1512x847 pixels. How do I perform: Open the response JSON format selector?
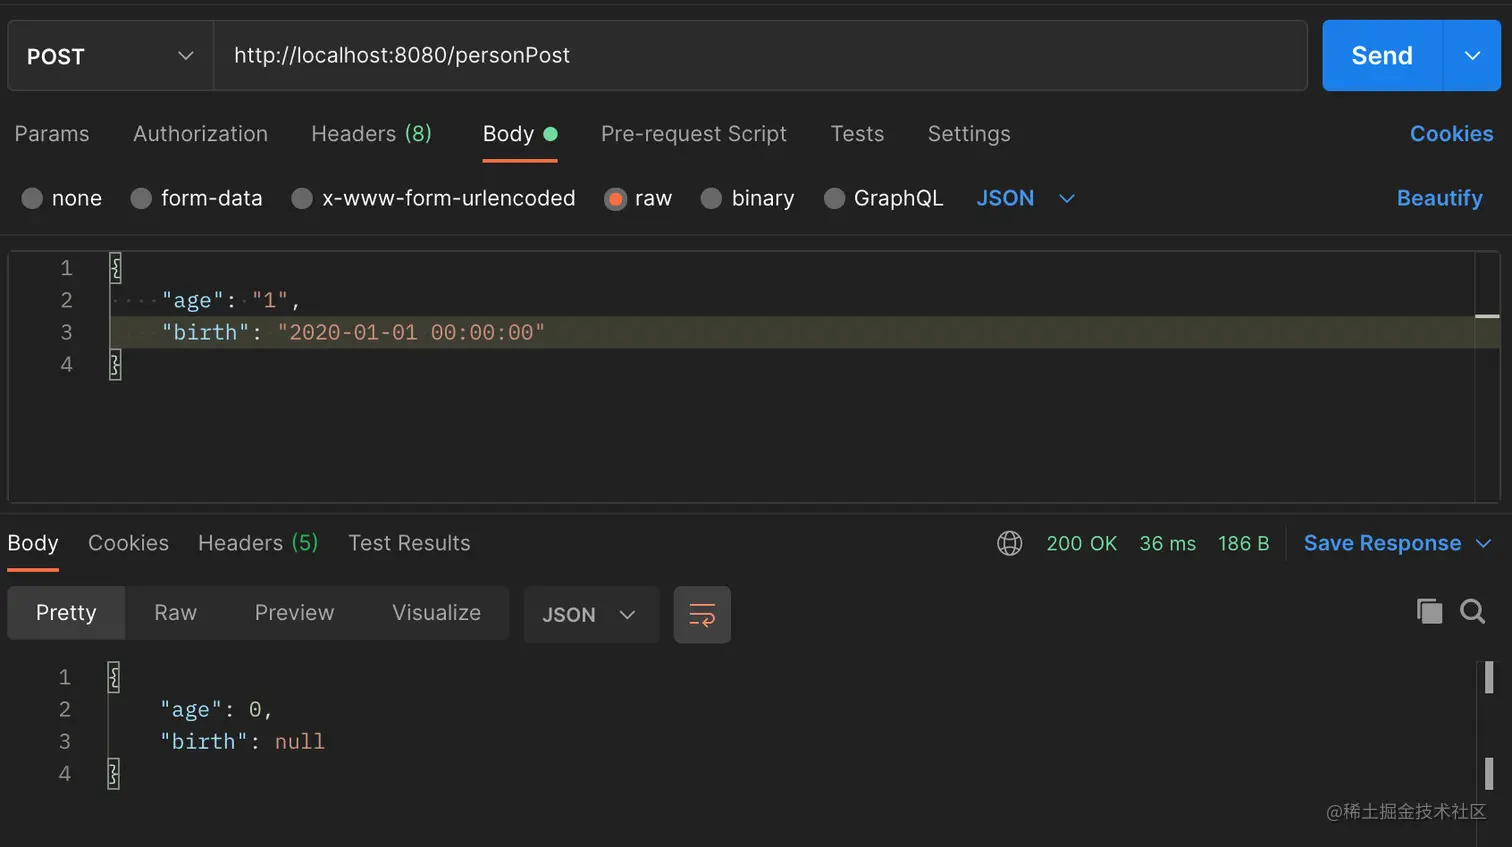coord(591,615)
